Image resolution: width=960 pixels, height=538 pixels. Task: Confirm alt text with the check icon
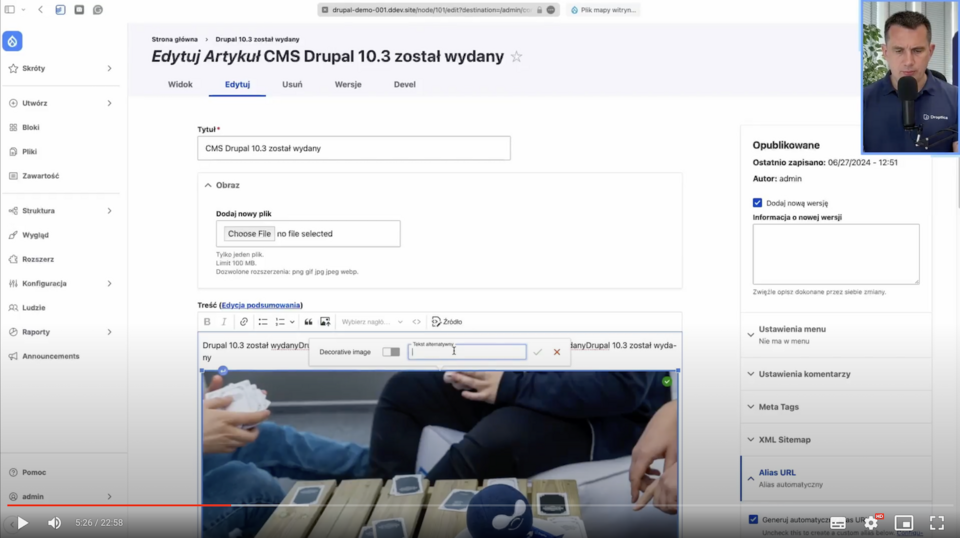click(538, 352)
